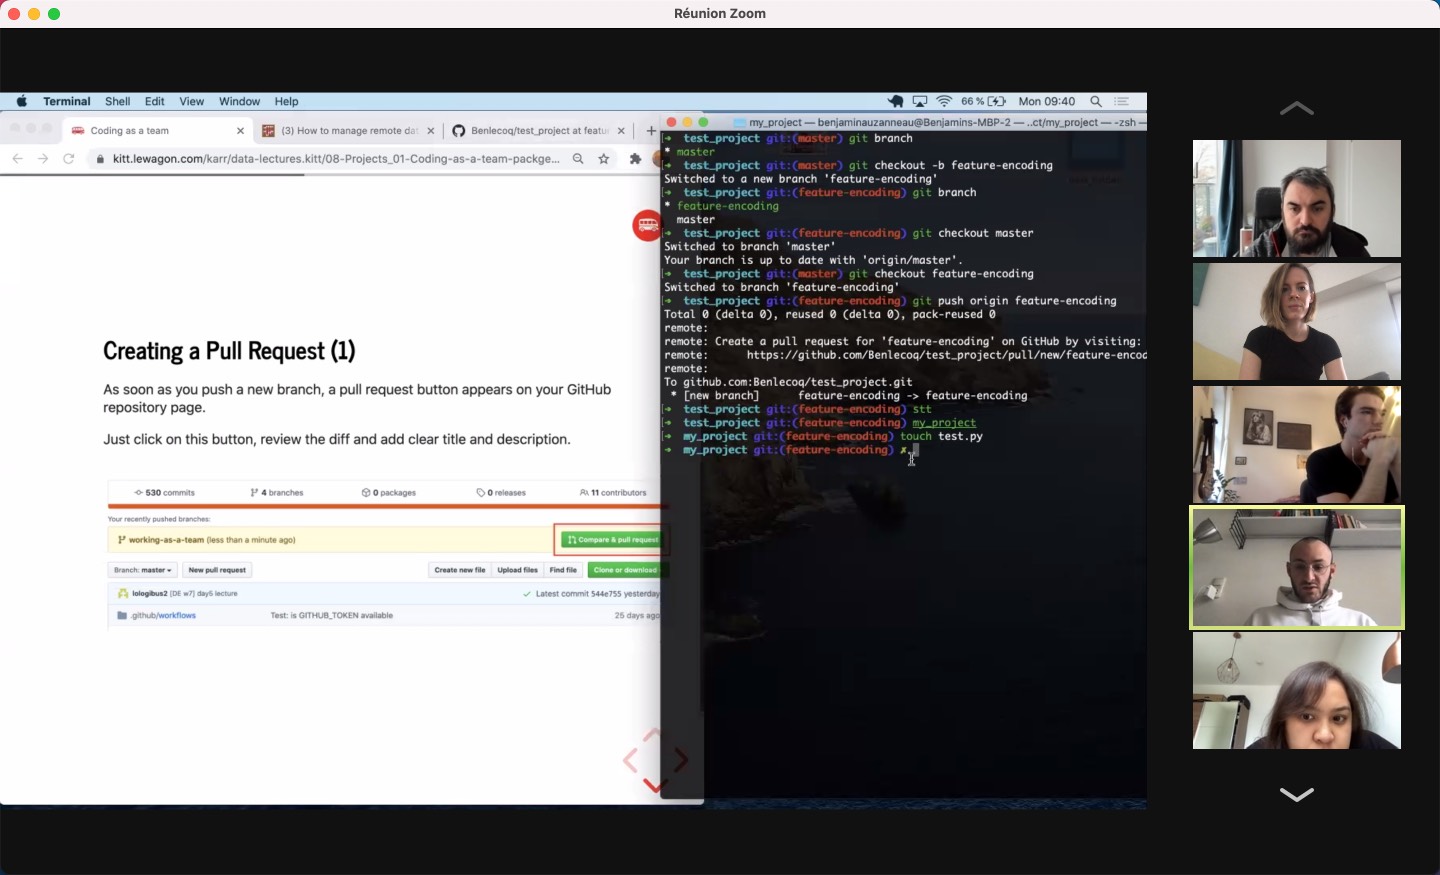This screenshot has width=1440, height=875.
Task: Click the Wi-Fi status icon
Action: (x=944, y=101)
